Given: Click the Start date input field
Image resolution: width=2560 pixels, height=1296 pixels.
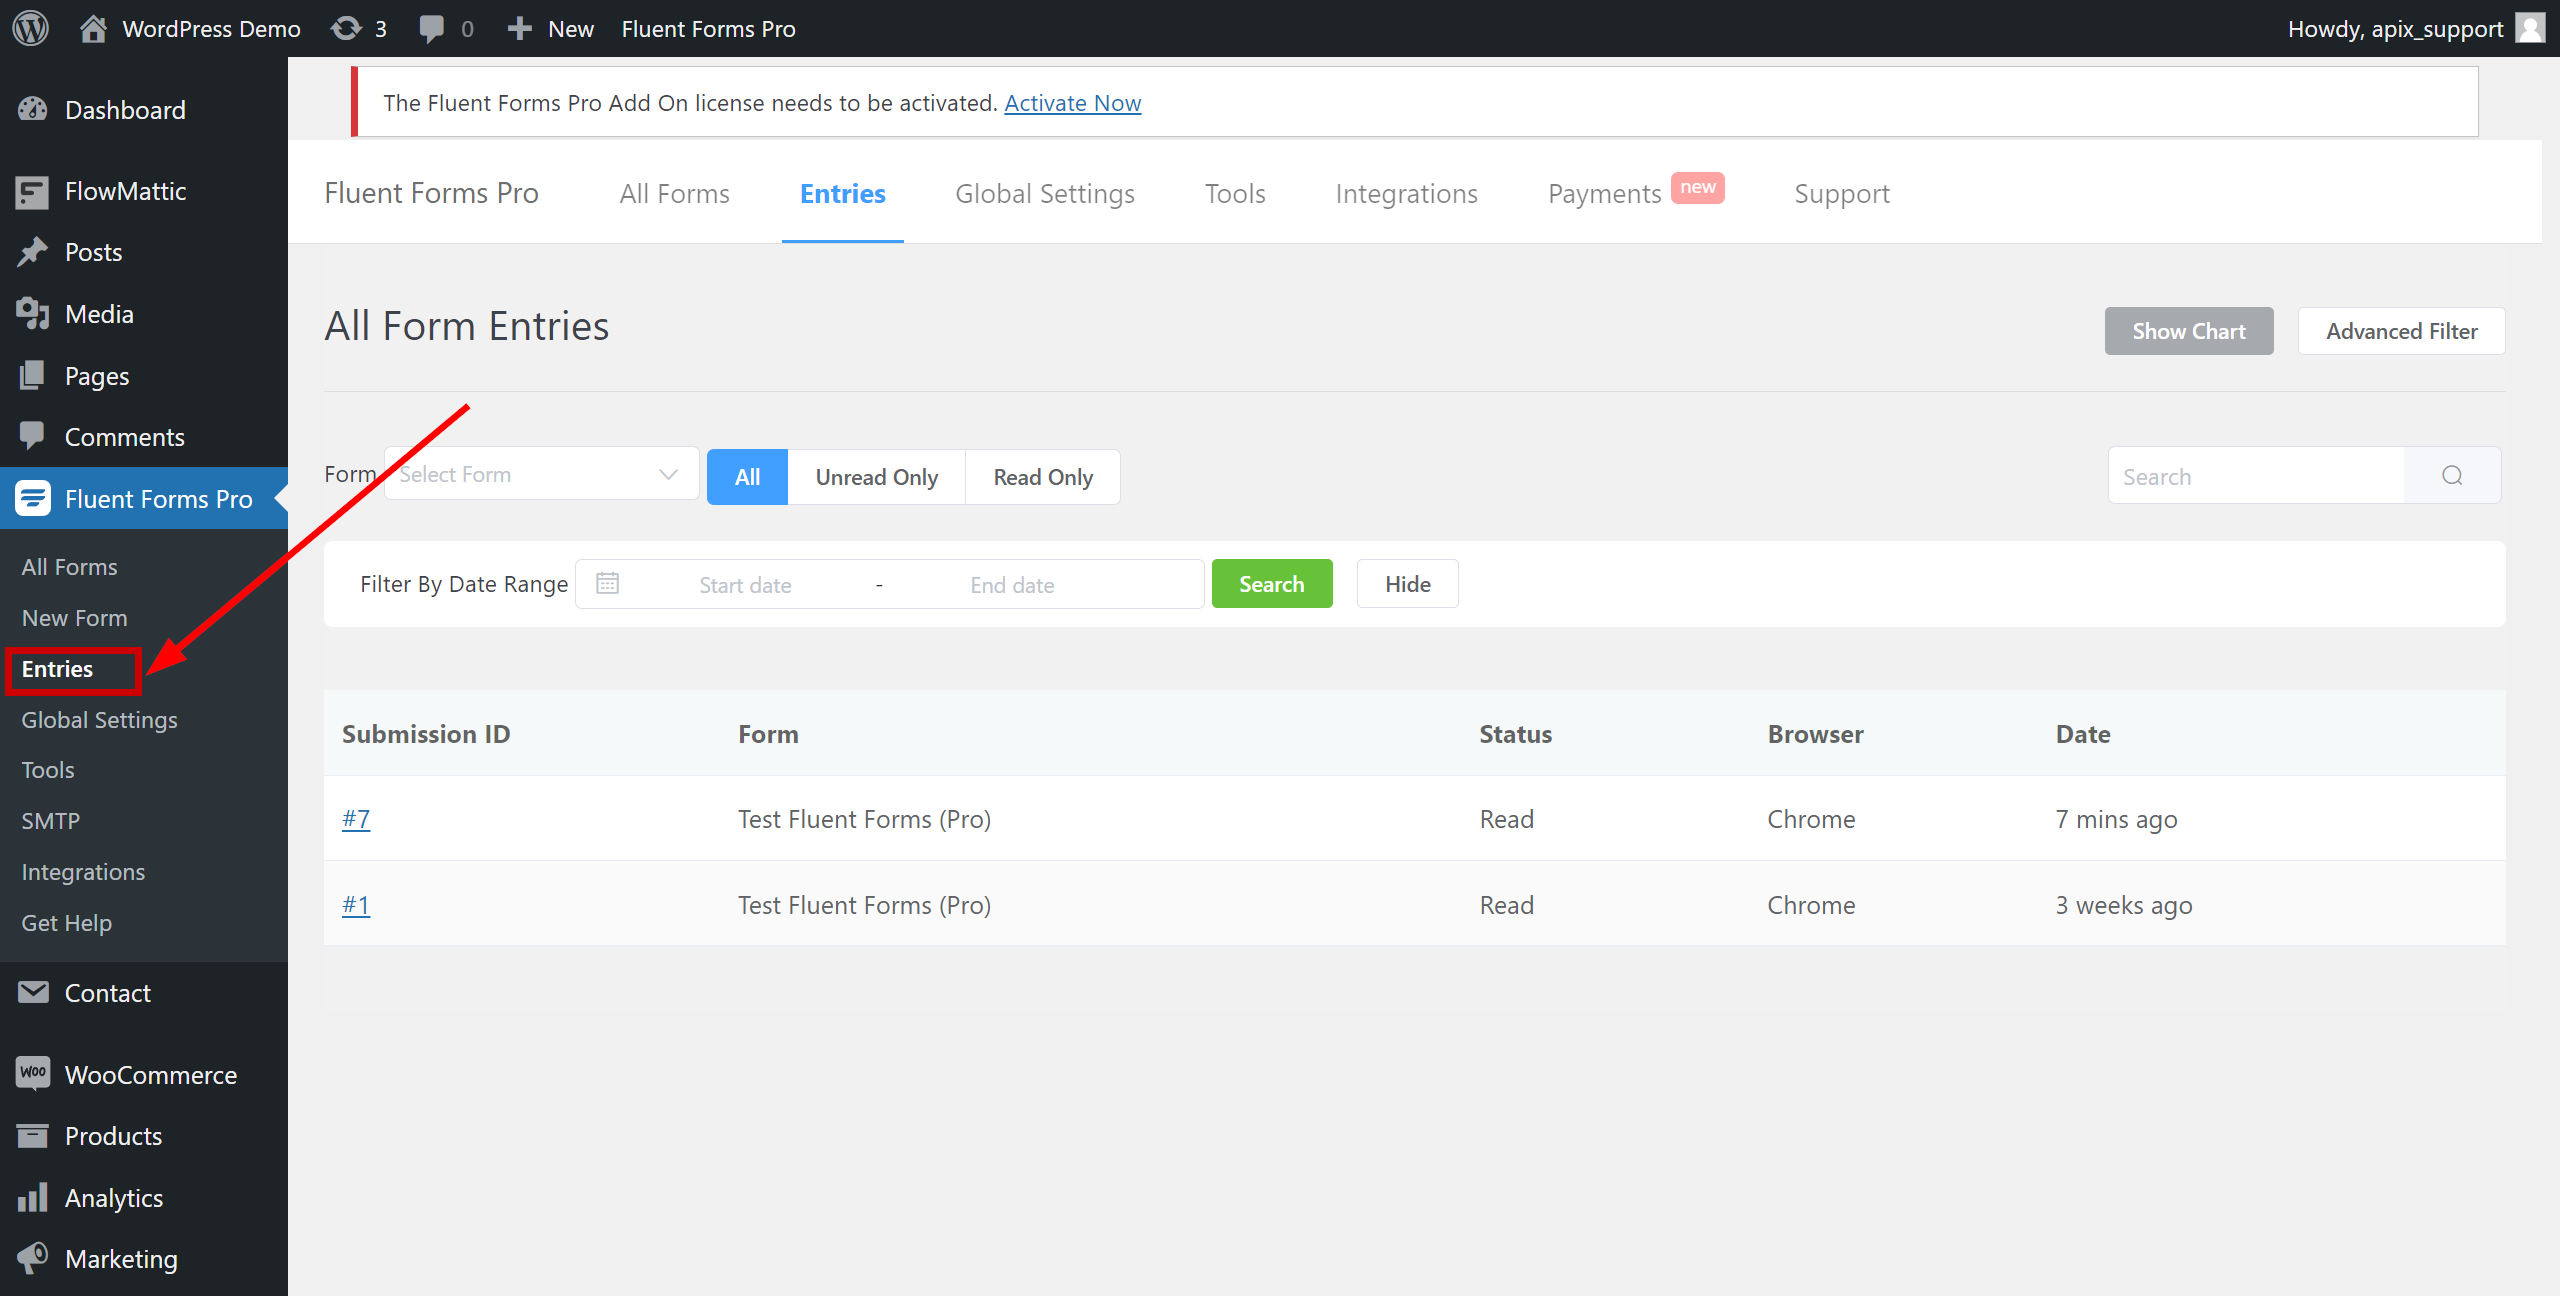Looking at the screenshot, I should point(745,584).
